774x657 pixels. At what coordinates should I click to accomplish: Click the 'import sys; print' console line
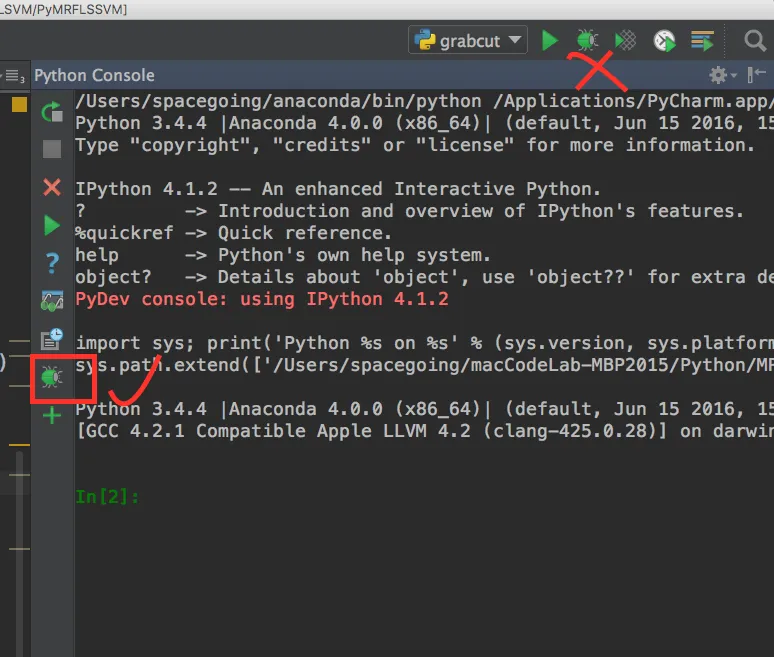tap(425, 343)
